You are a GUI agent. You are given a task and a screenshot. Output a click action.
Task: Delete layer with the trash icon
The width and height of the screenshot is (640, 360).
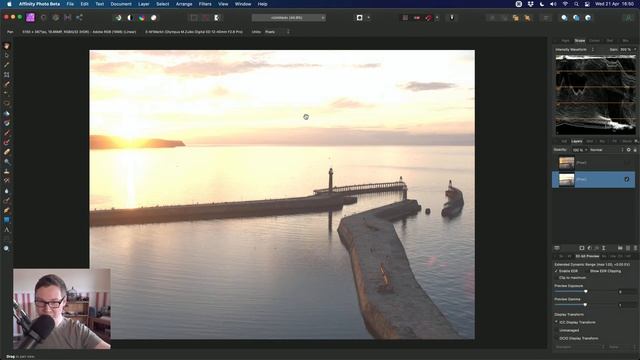pos(636,248)
